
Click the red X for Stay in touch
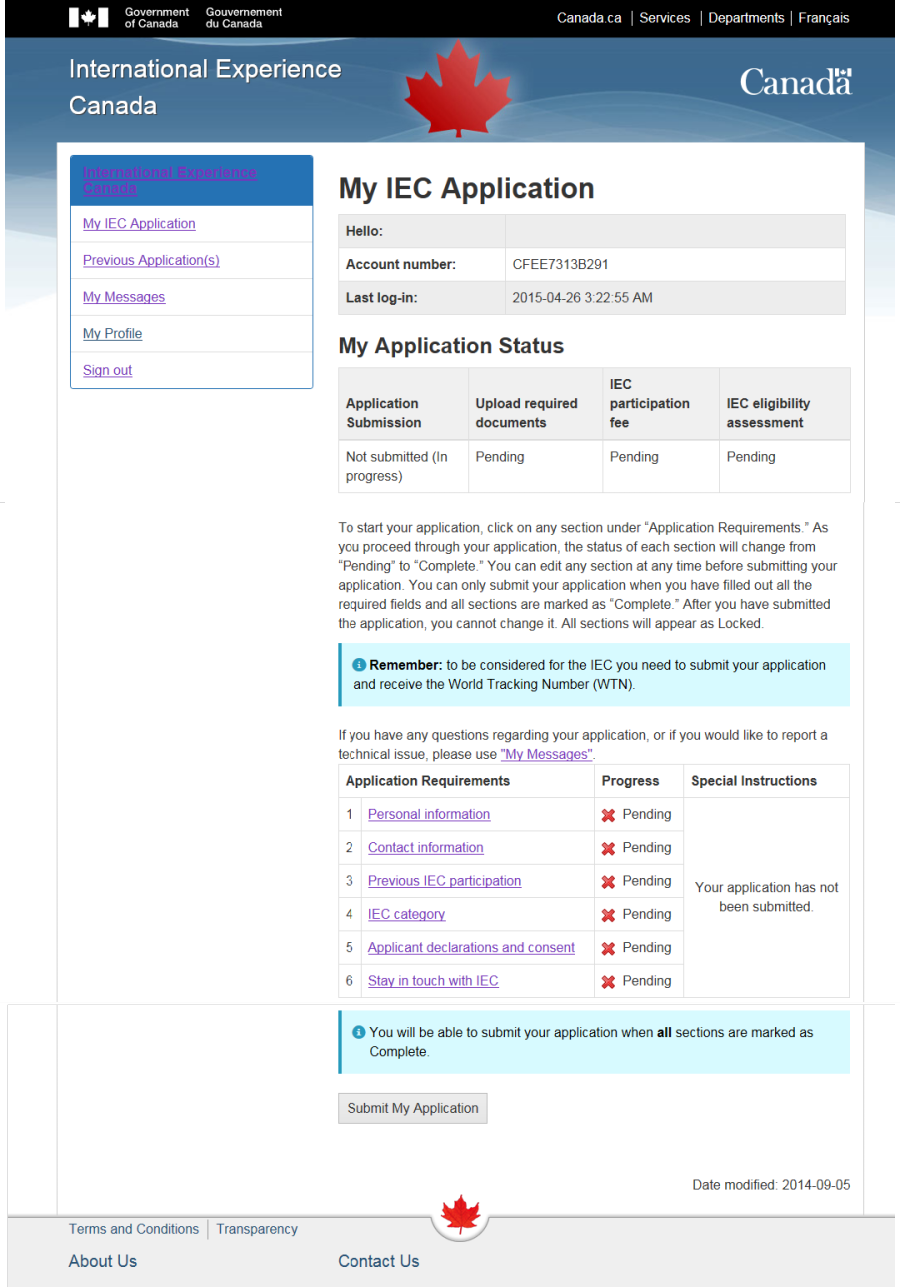pyautogui.click(x=608, y=982)
